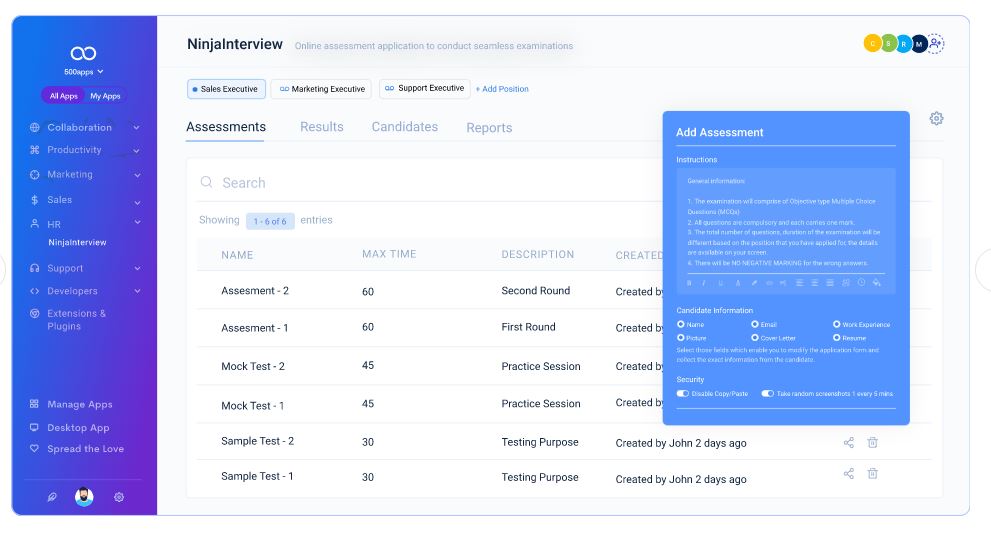Expand the Productivity section chevron

(137, 151)
